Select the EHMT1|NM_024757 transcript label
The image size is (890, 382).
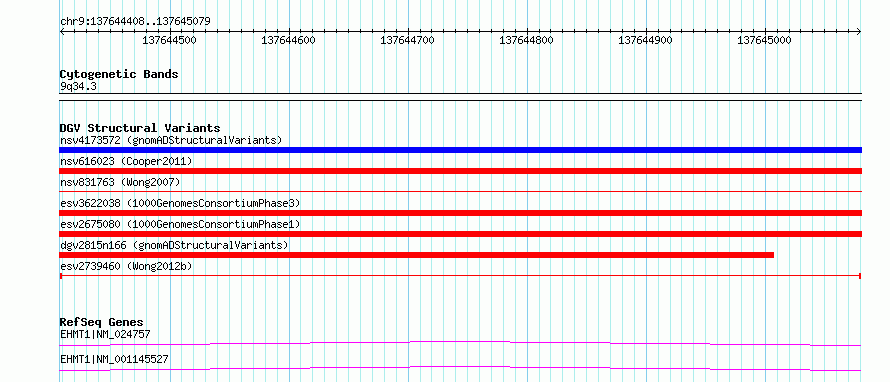(x=105, y=335)
